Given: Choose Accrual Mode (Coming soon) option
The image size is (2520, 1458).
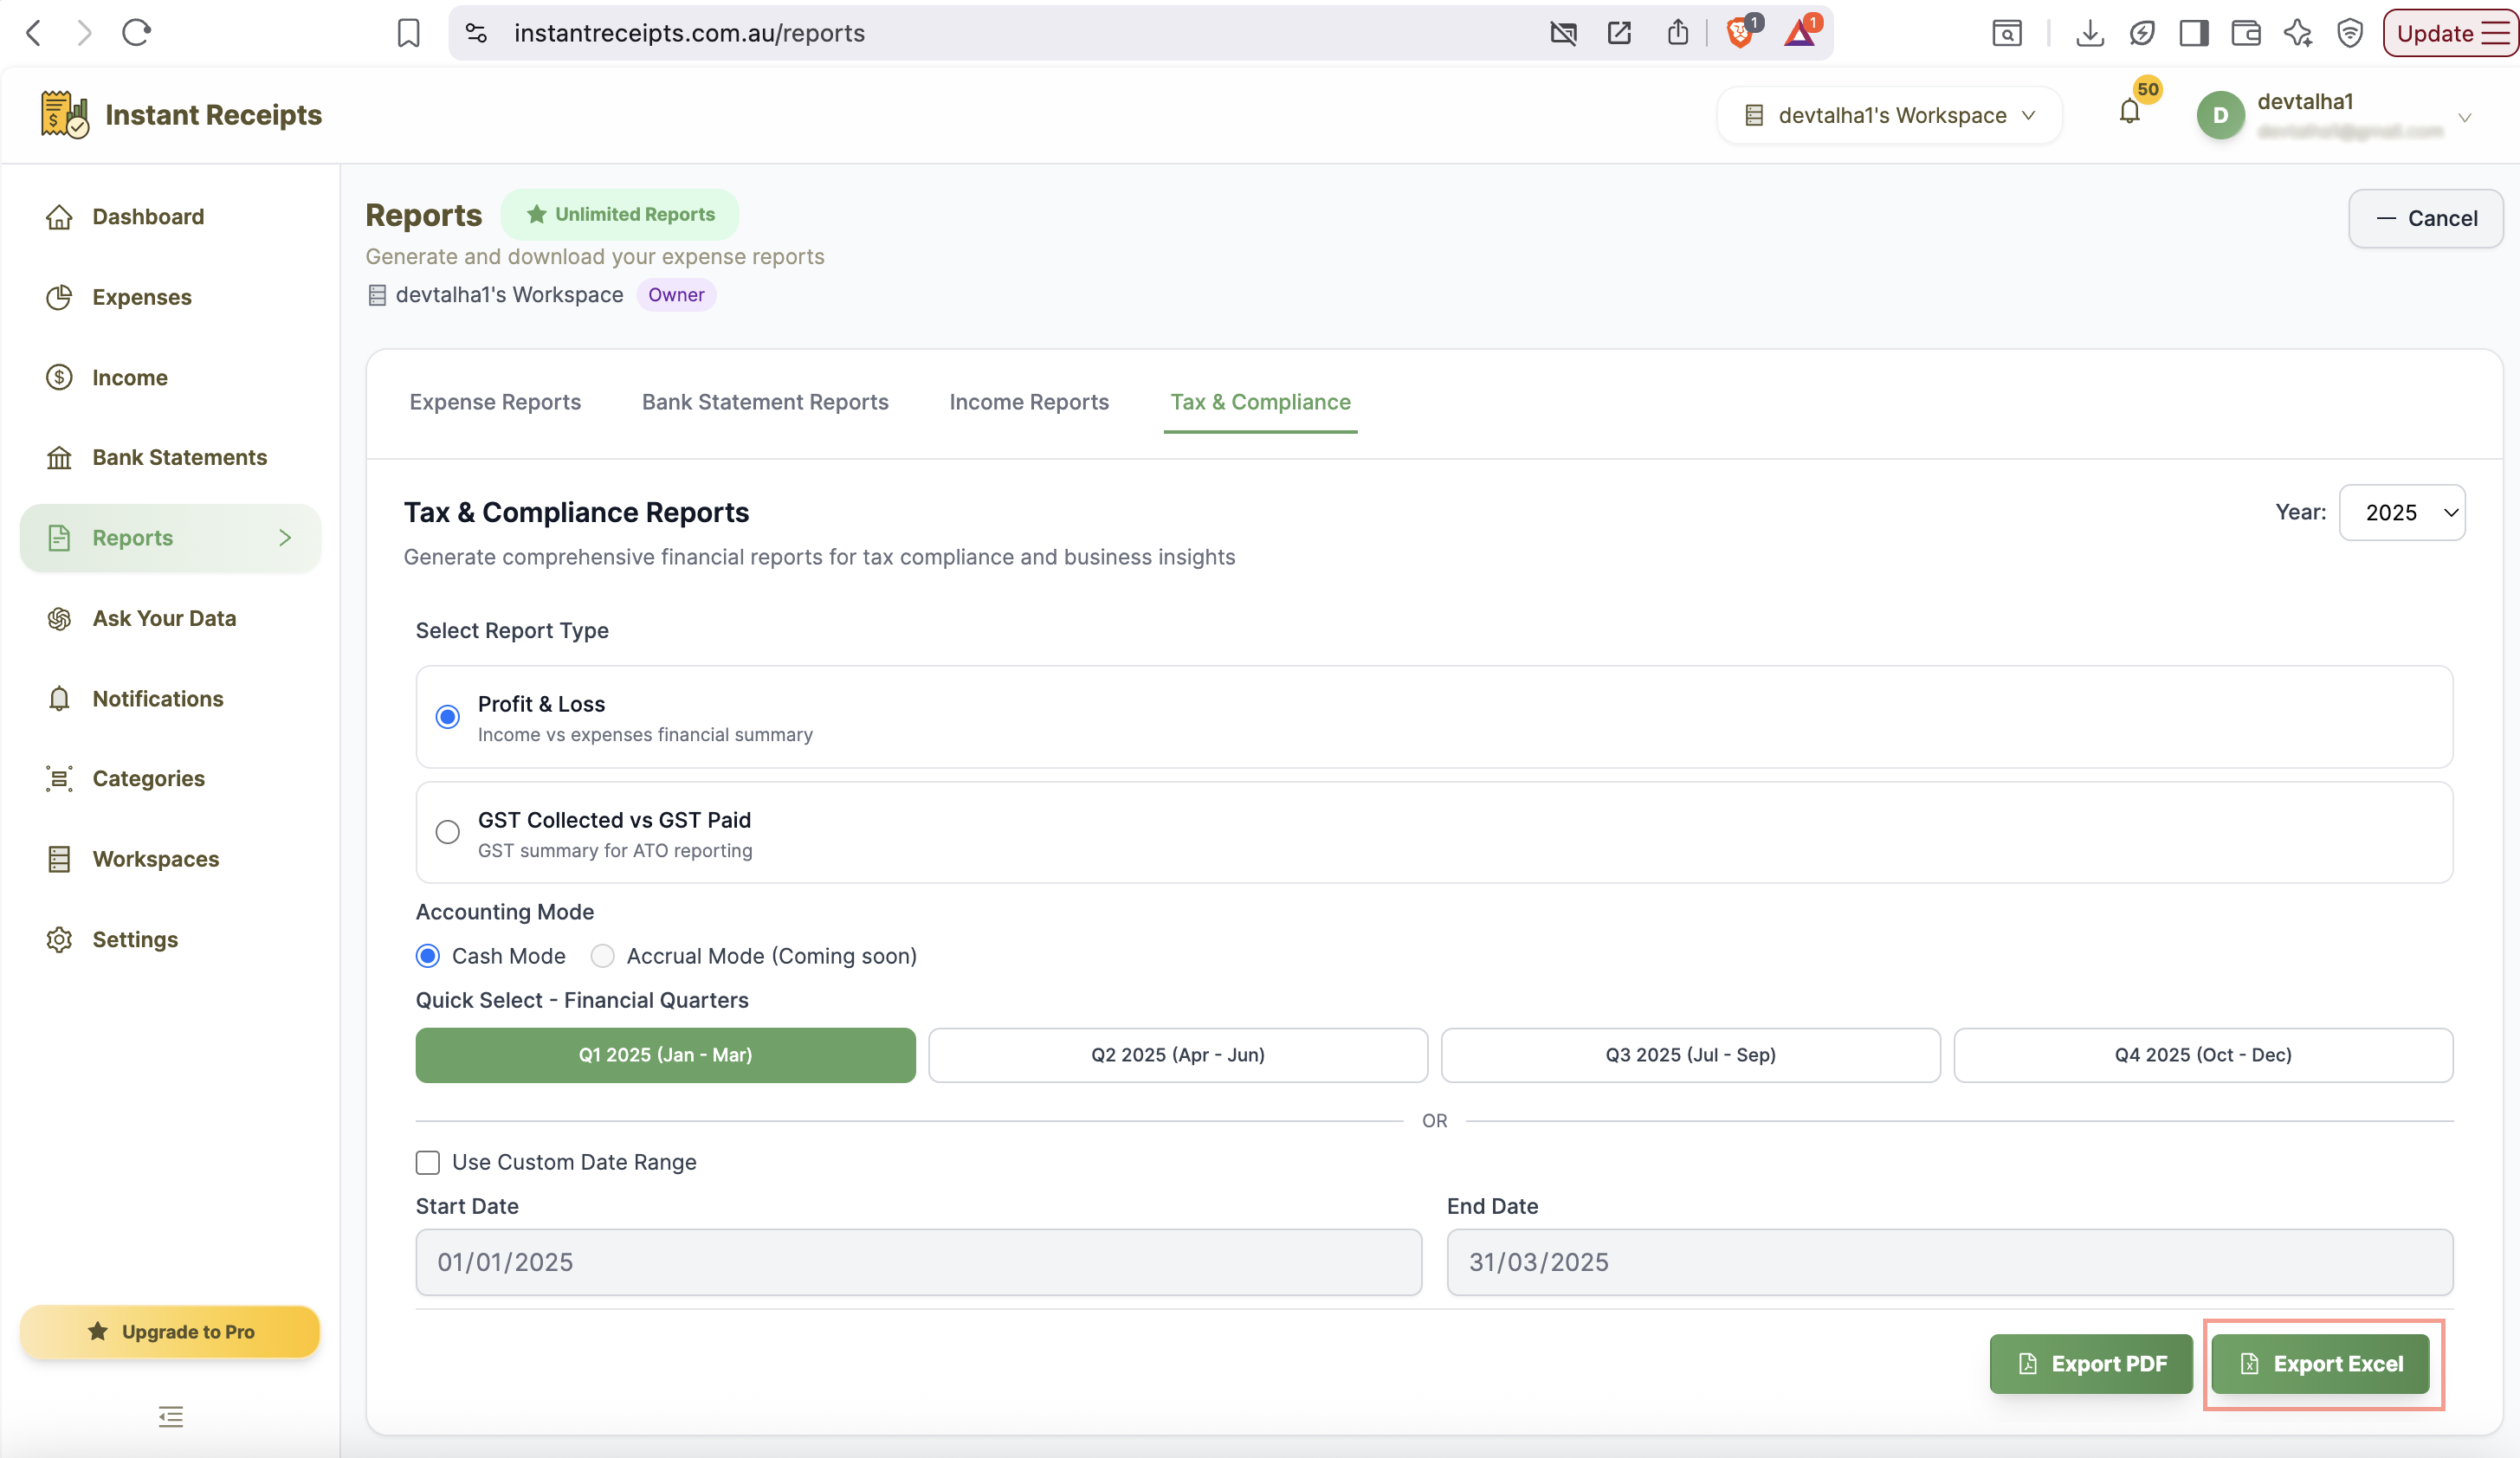Looking at the screenshot, I should [602, 956].
